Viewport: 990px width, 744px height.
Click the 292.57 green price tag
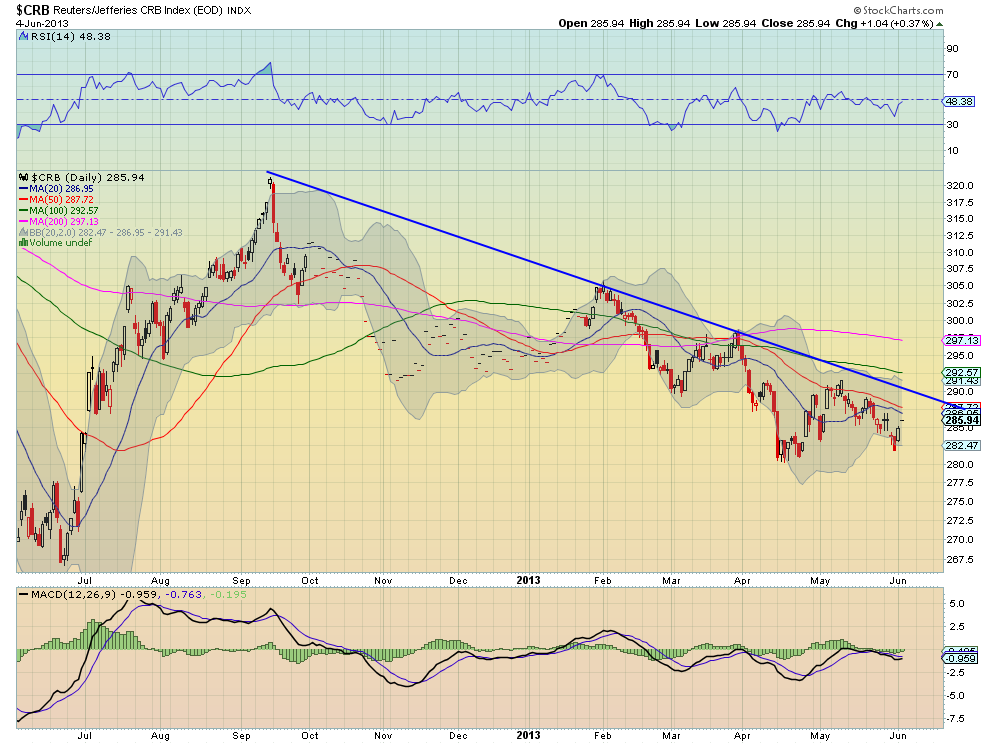(961, 372)
